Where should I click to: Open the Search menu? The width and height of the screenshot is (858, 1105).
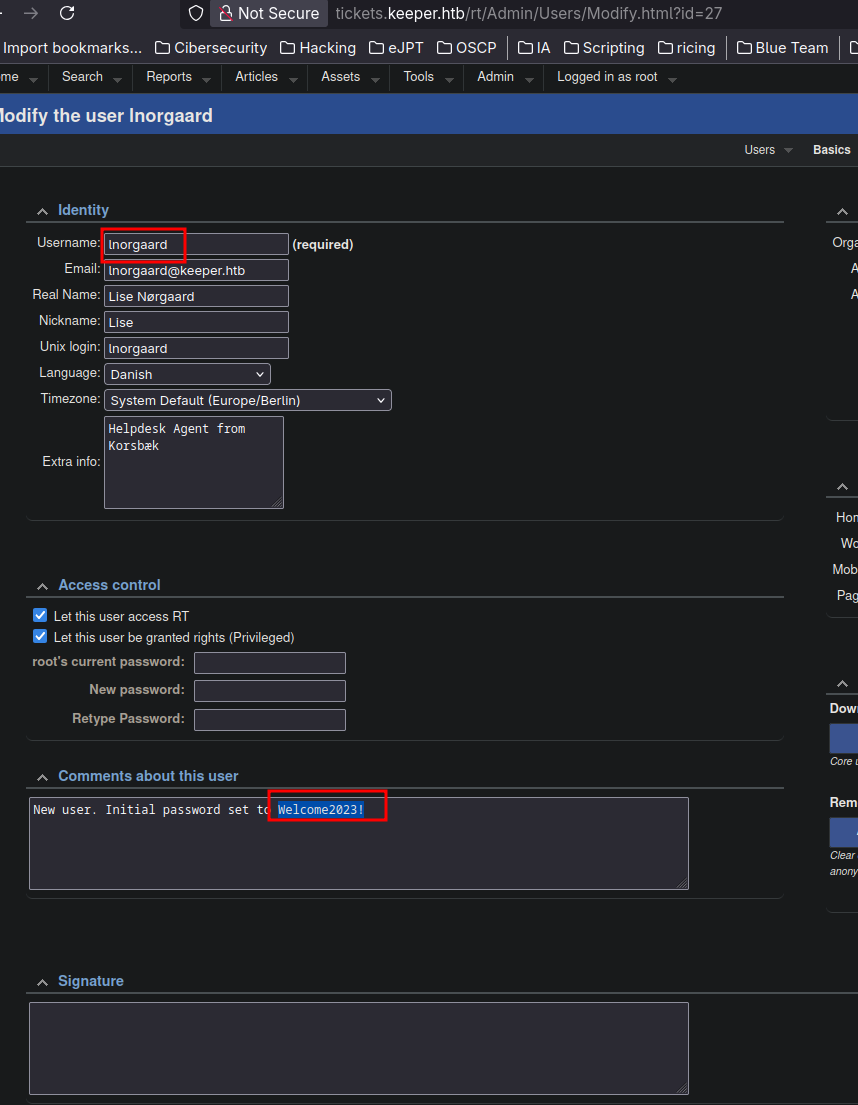92,77
